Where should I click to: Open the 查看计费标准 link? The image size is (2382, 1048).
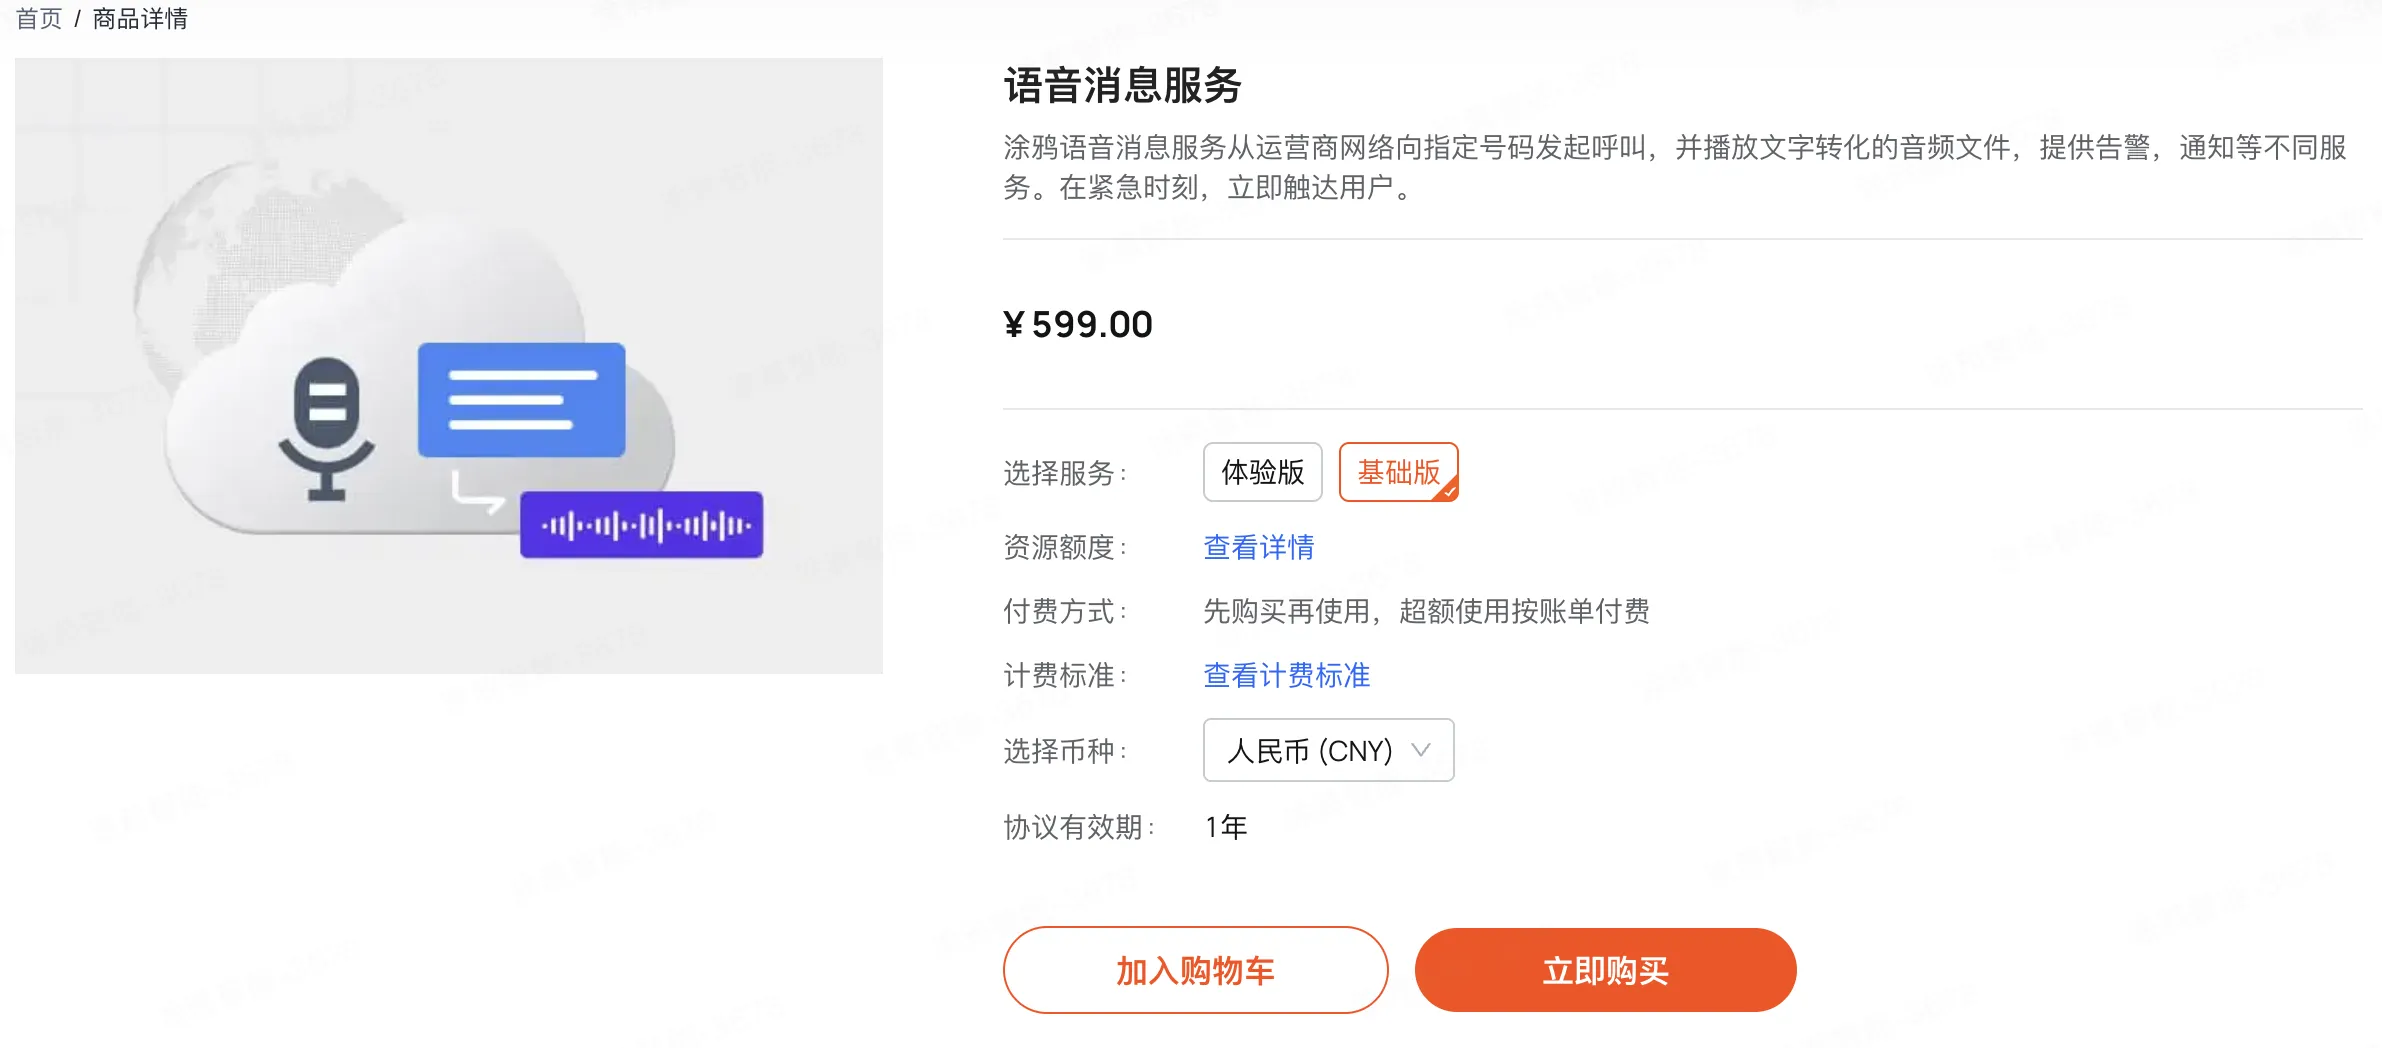point(1286,675)
